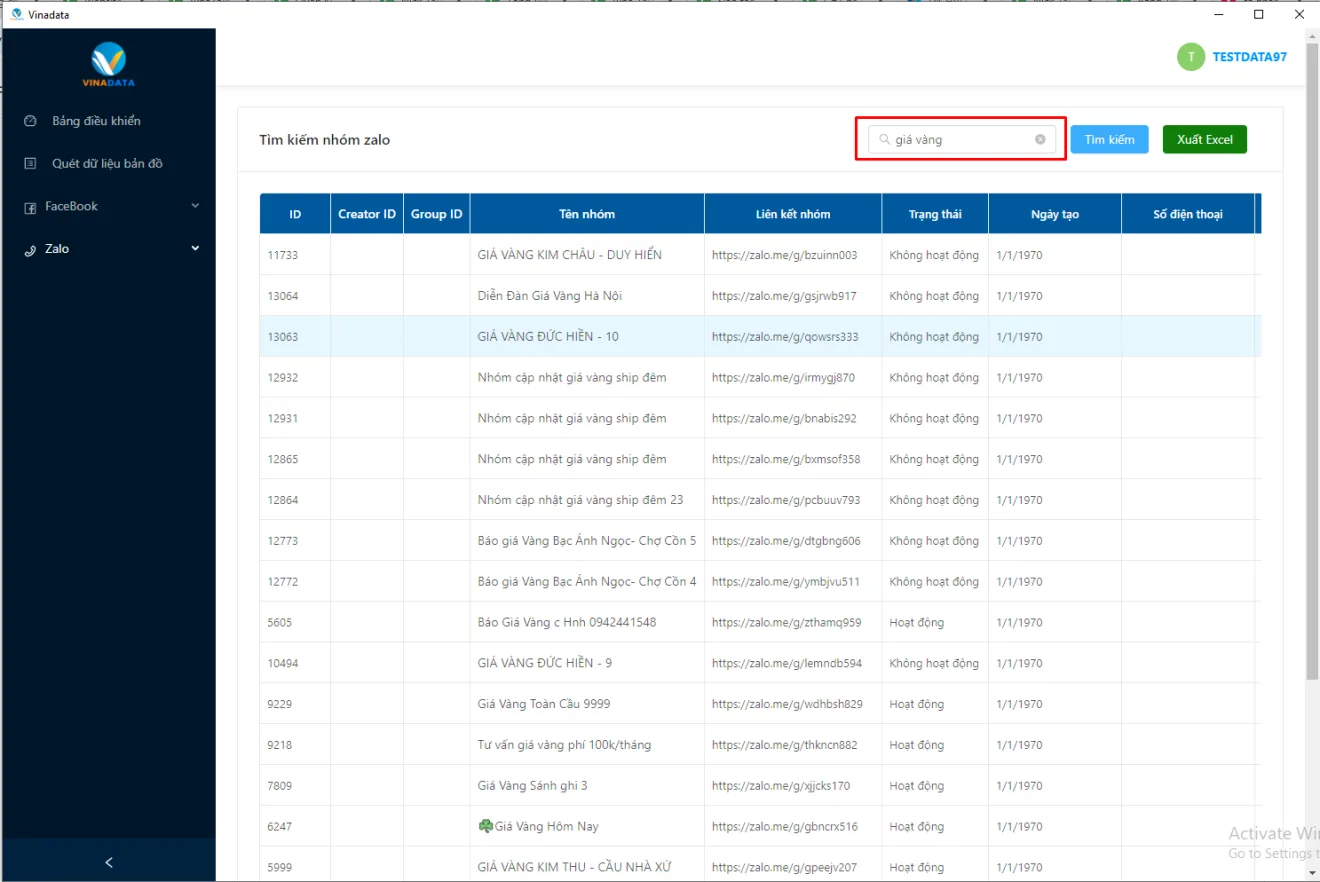
Task: Open Quét dữ liệu bản đồ menu
Action: (x=107, y=164)
